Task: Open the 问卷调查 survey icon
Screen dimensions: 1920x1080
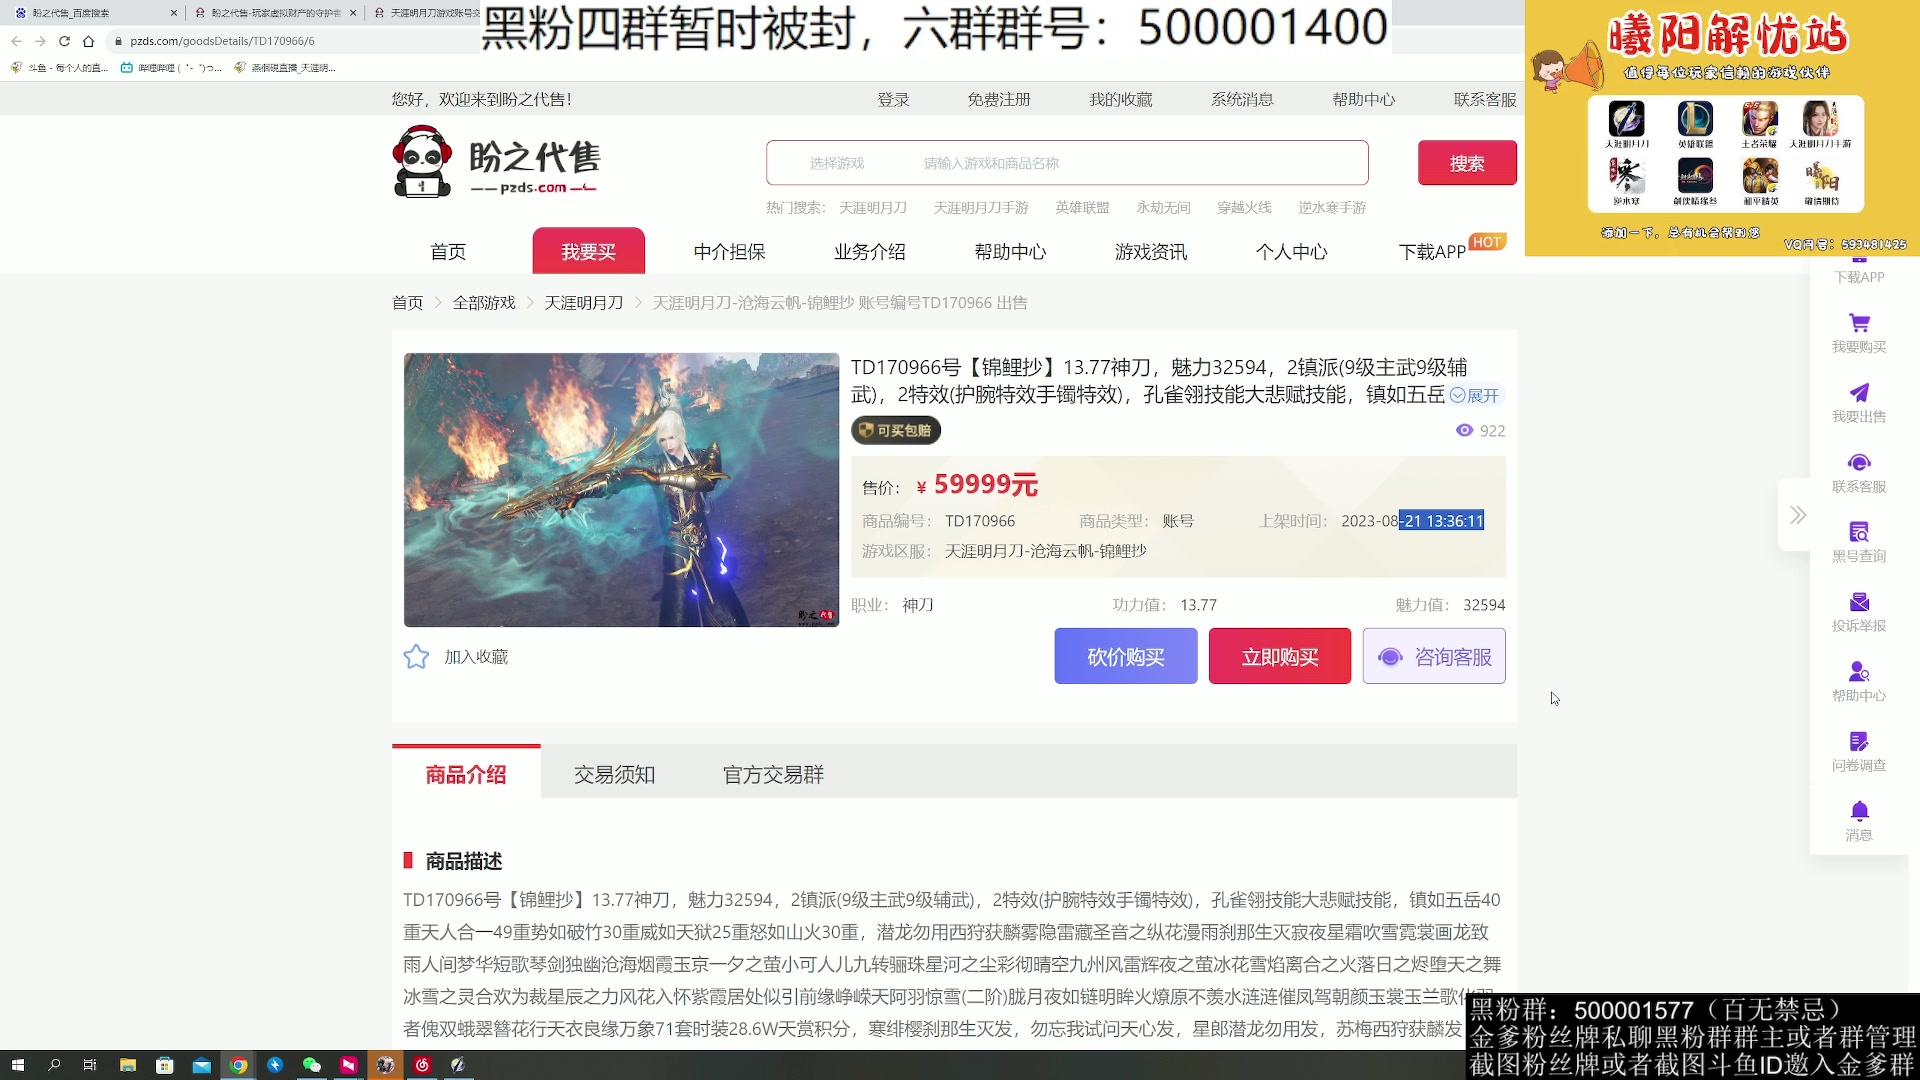Action: coord(1858,744)
